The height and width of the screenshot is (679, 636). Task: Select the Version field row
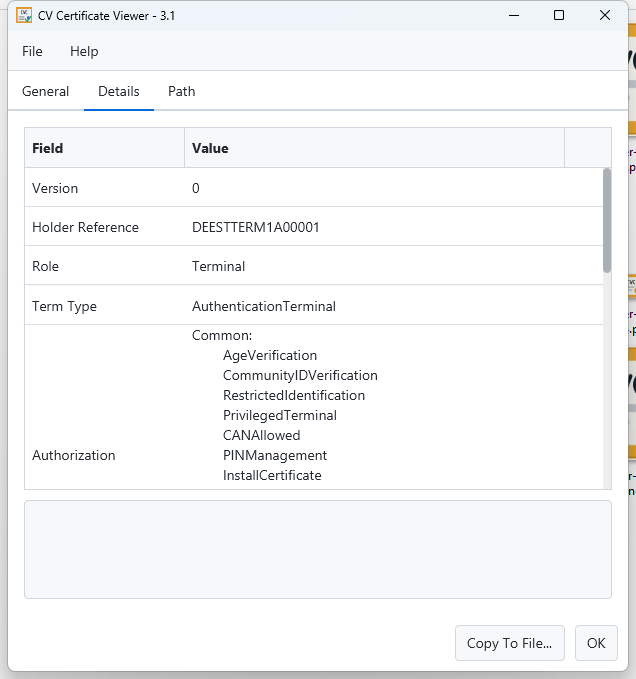click(x=314, y=188)
